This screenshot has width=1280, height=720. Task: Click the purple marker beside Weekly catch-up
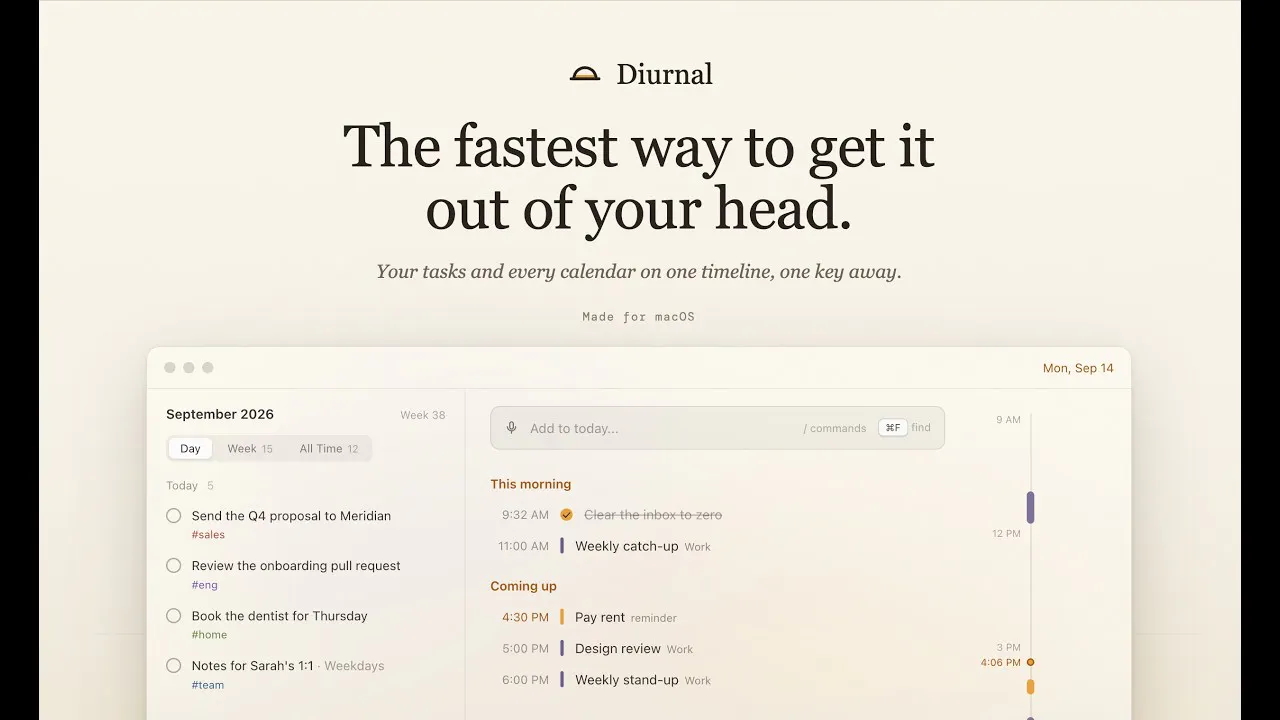(562, 546)
